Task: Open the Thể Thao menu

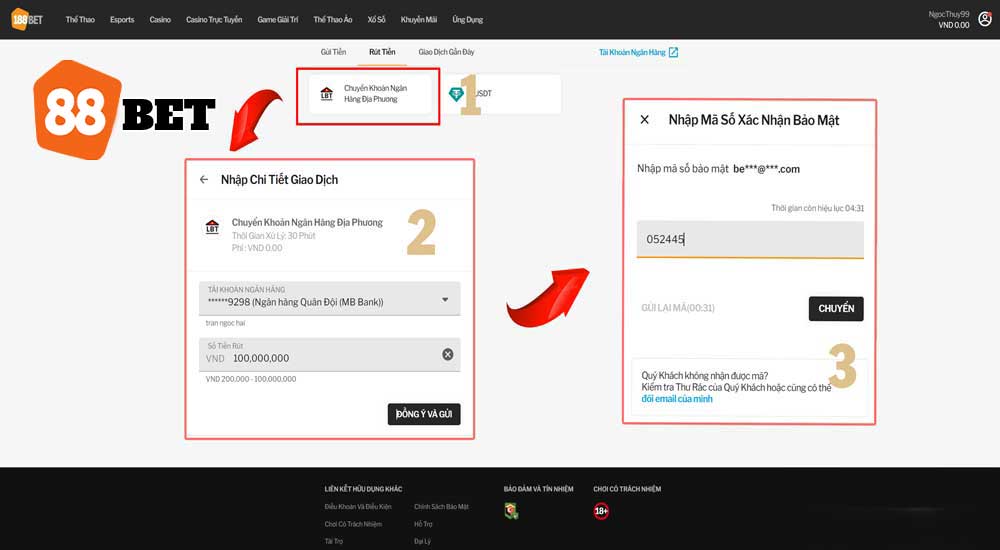Action: 80,20
